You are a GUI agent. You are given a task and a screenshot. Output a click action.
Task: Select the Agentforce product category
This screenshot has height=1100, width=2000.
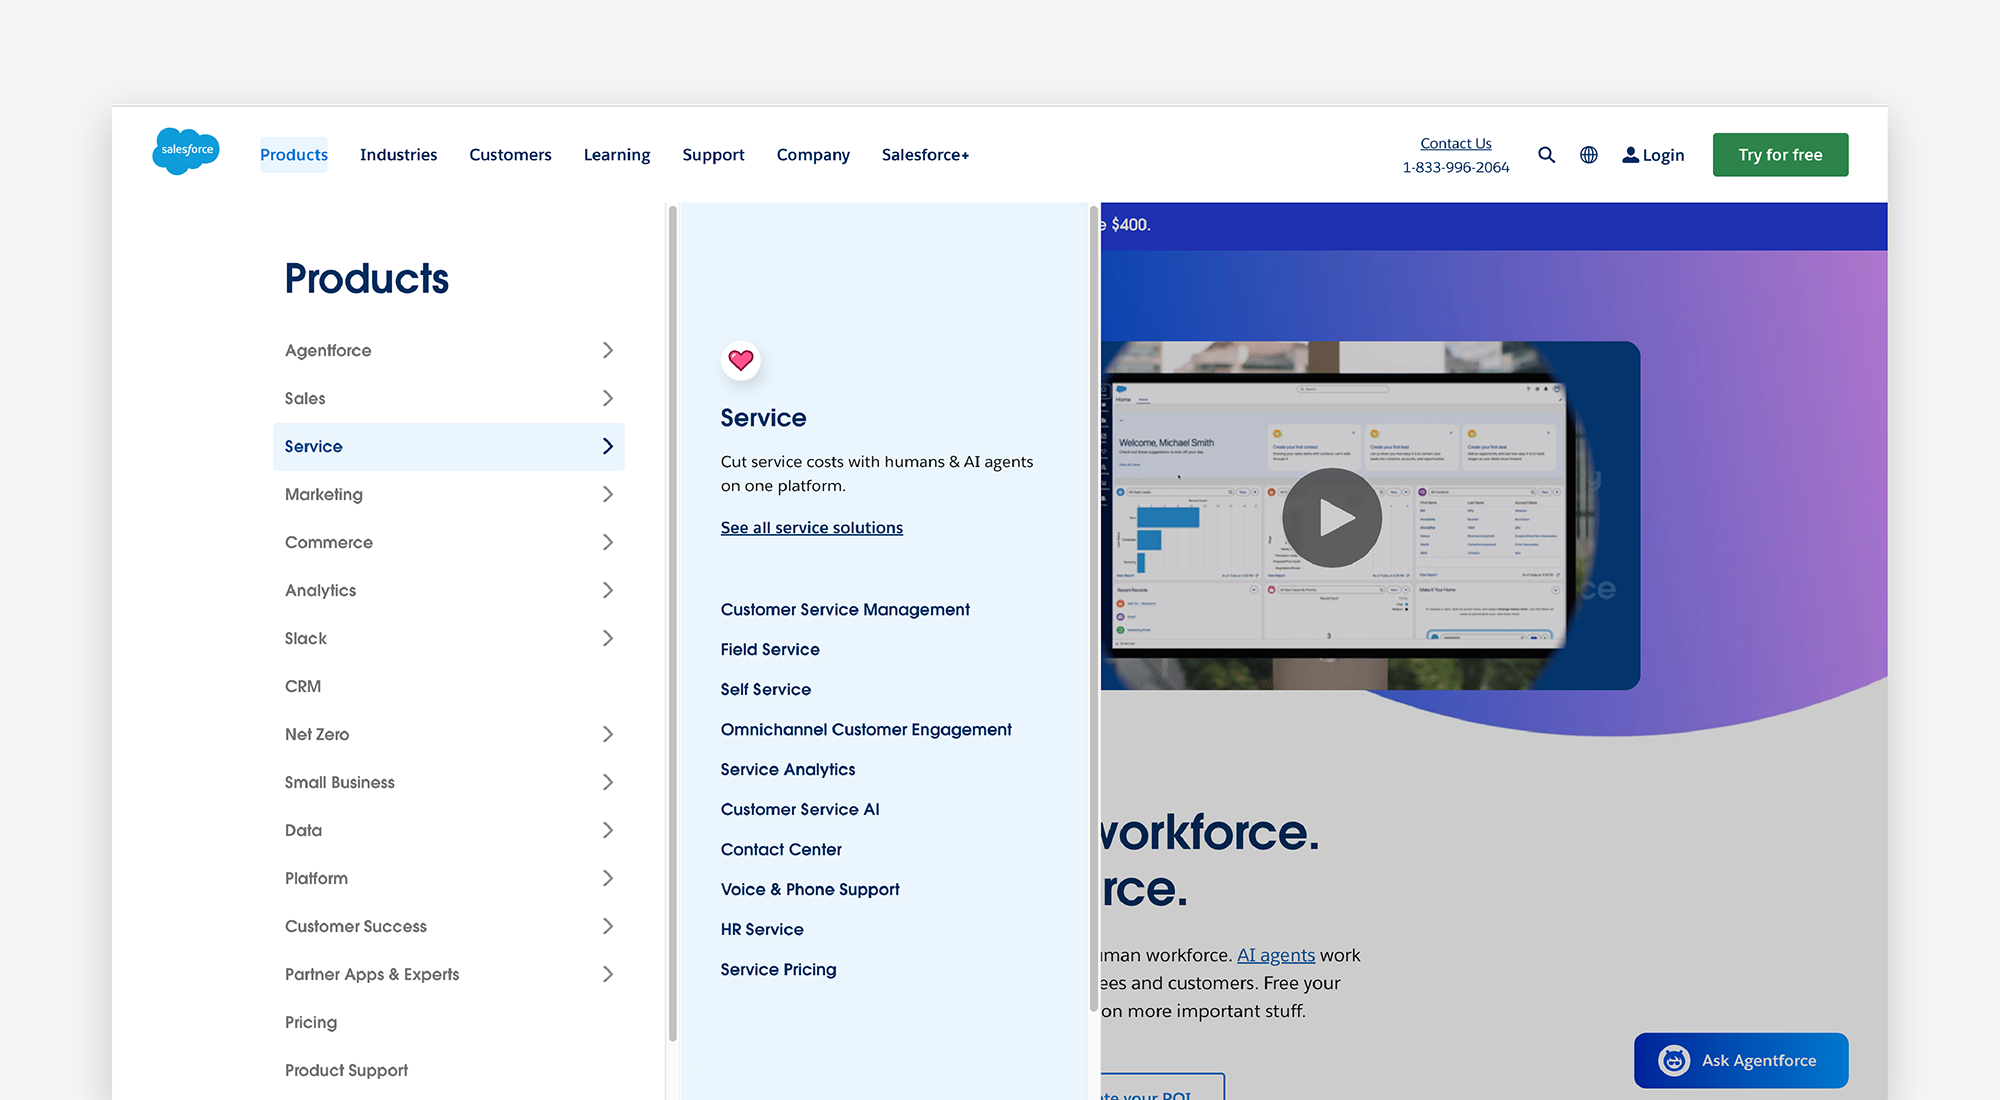449,350
